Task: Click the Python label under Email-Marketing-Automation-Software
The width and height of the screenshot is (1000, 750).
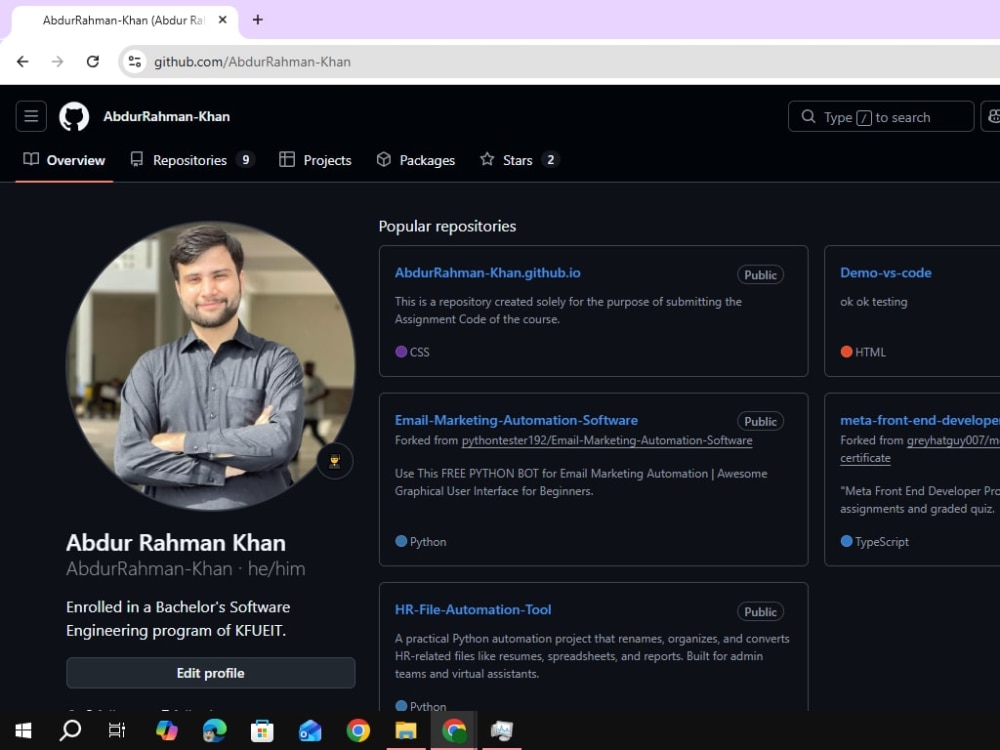Action: [x=428, y=542]
